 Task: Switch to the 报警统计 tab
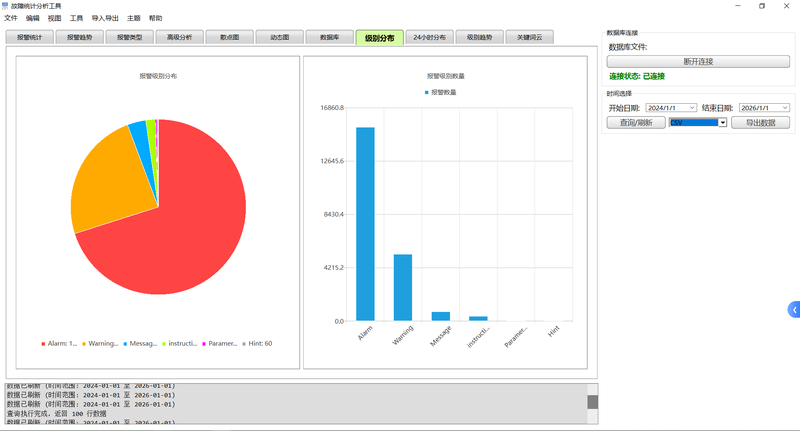pos(30,37)
